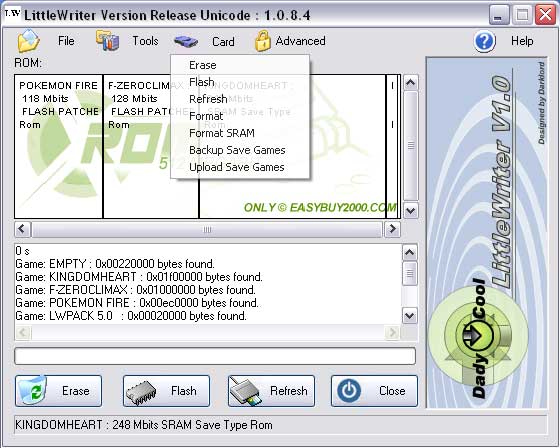The height and width of the screenshot is (448, 560).
Task: Click the log panel vertical scrollbar thumb
Action: [410, 273]
